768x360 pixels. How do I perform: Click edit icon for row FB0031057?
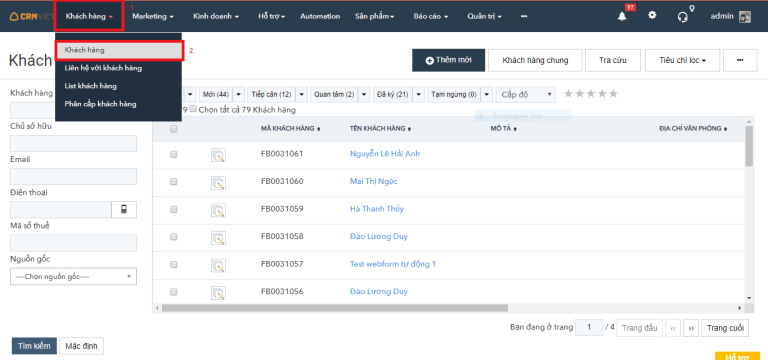[218, 265]
